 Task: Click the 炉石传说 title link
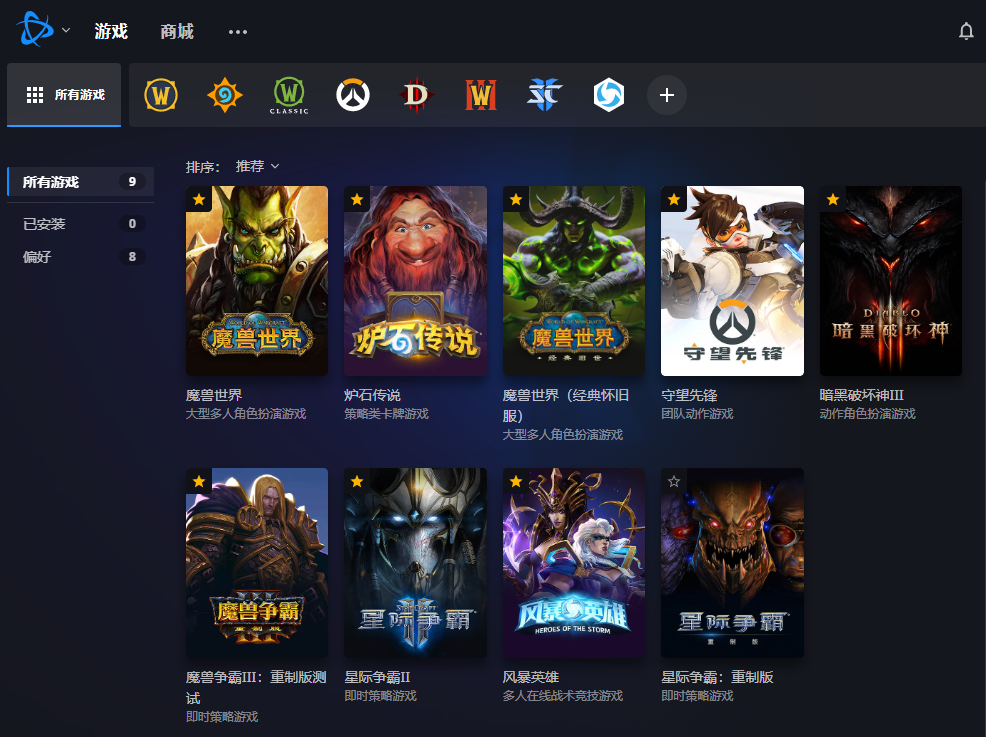(372, 395)
